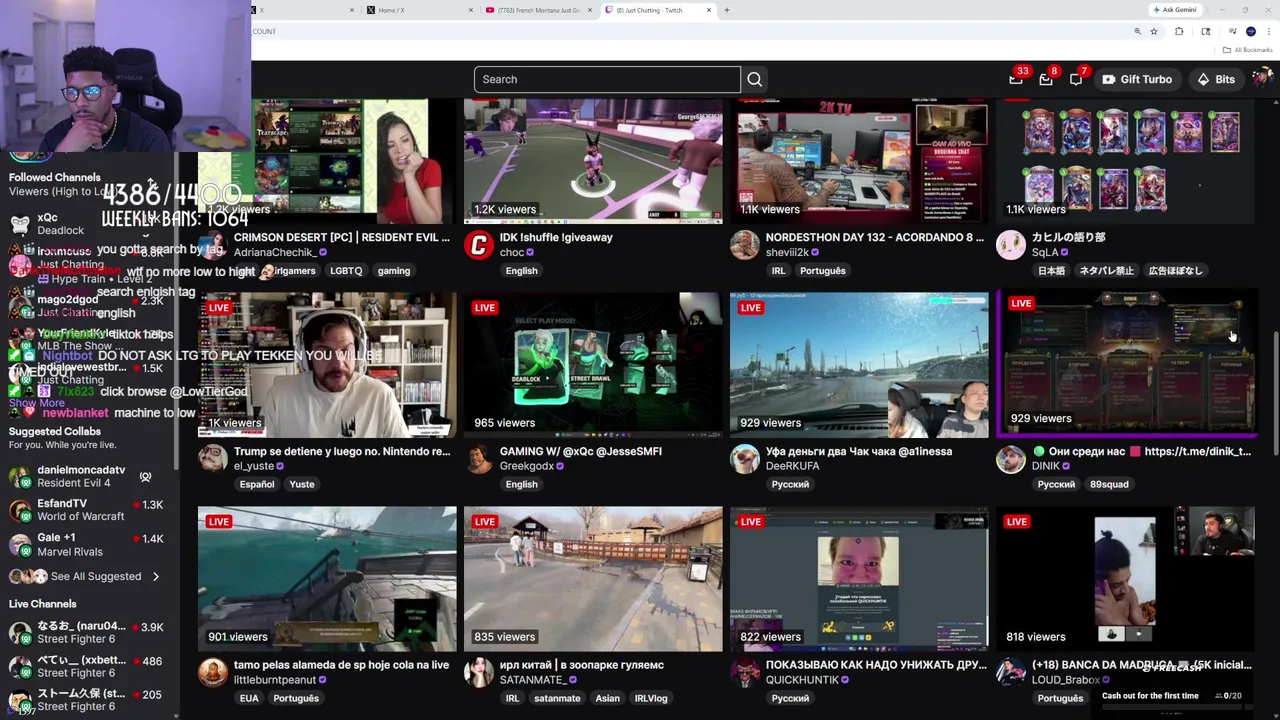Click the Bits button
This screenshot has height=720, width=1280.
pos(1216,79)
